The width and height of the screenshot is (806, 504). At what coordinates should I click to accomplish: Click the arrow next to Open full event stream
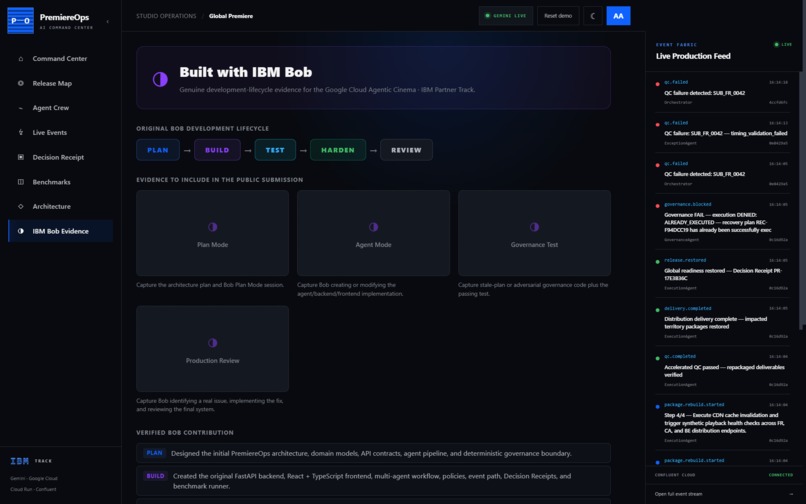click(790, 494)
